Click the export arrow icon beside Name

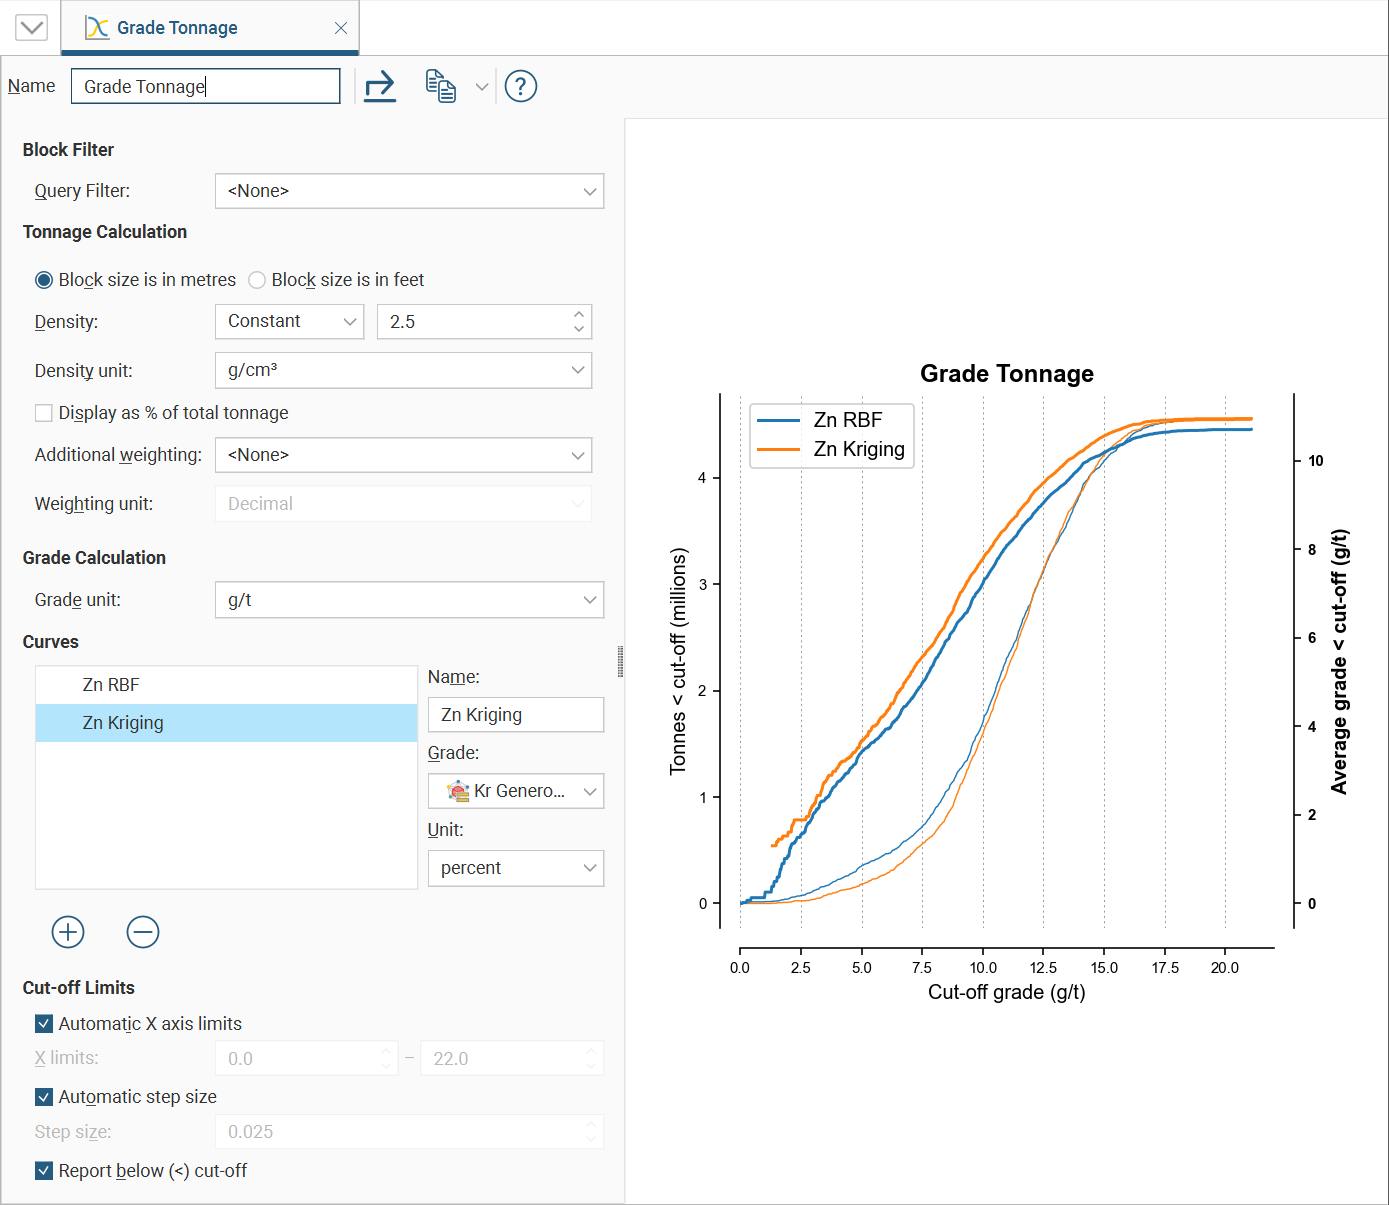pos(380,87)
